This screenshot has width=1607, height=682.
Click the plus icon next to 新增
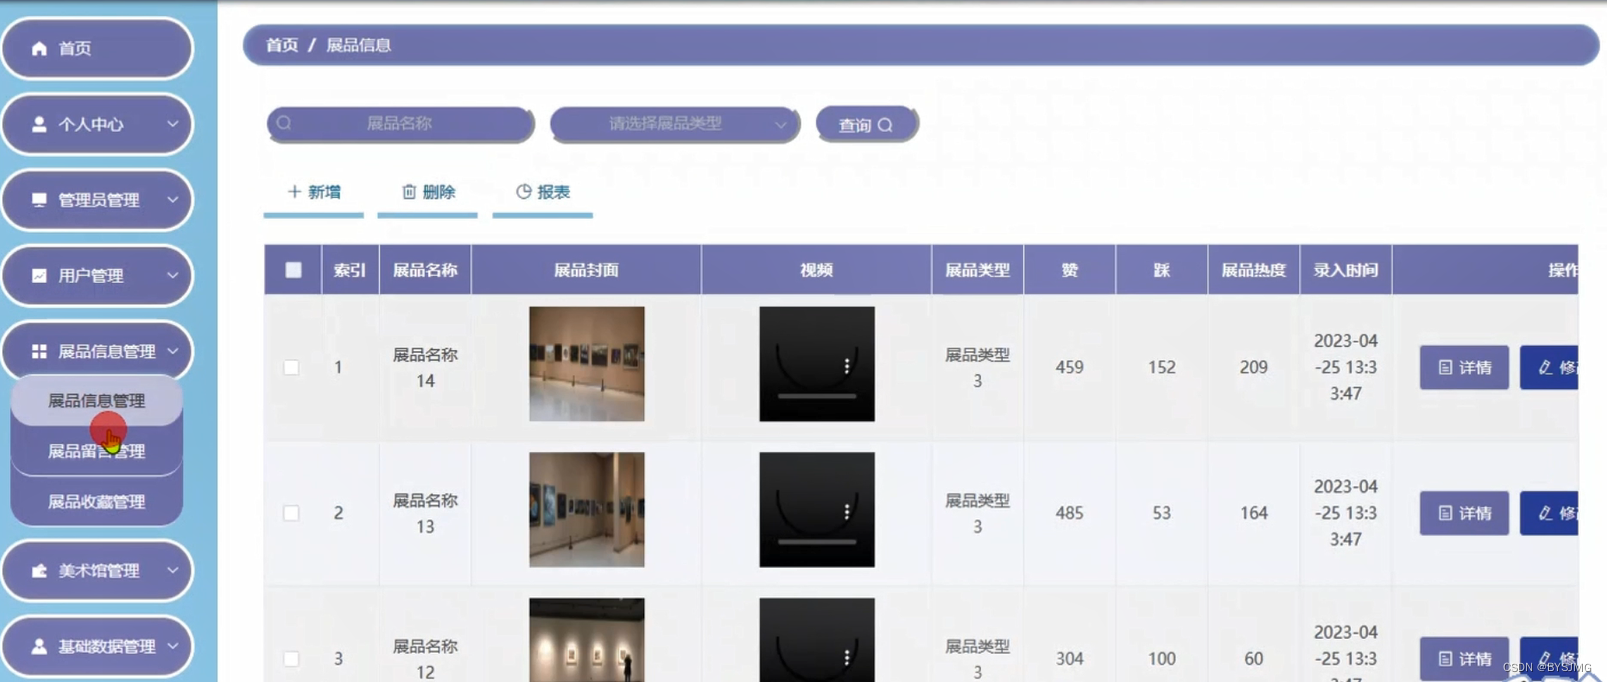pyautogui.click(x=294, y=191)
